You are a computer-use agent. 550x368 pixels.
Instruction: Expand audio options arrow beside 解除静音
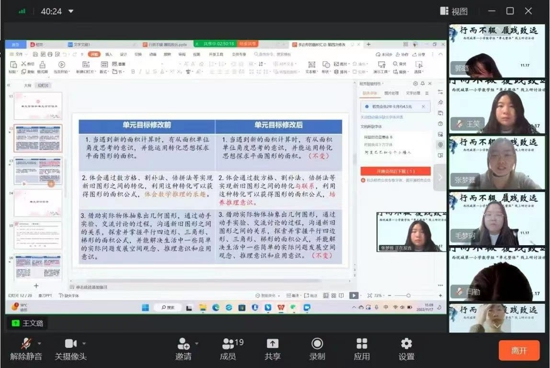pos(39,343)
